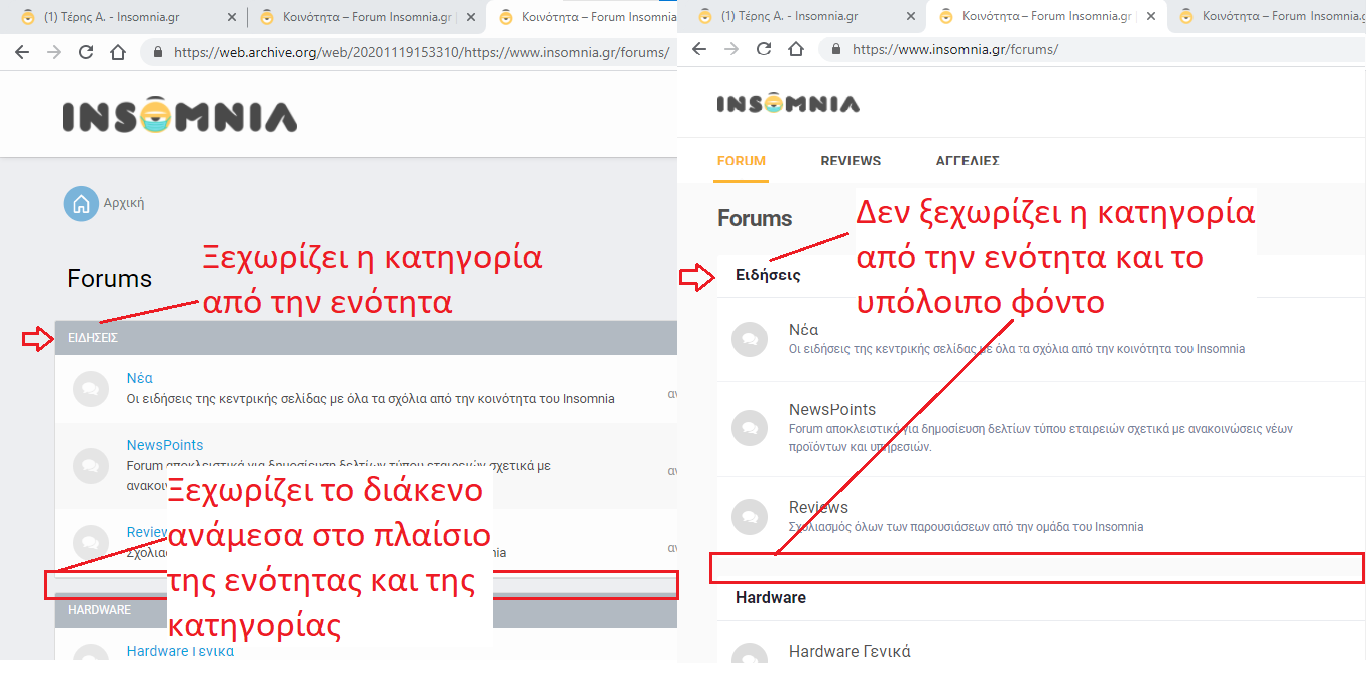The image size is (1366, 687).
Task: Click speech bubble icon beside new-site Hardware Γενικά
Action: coord(749,655)
